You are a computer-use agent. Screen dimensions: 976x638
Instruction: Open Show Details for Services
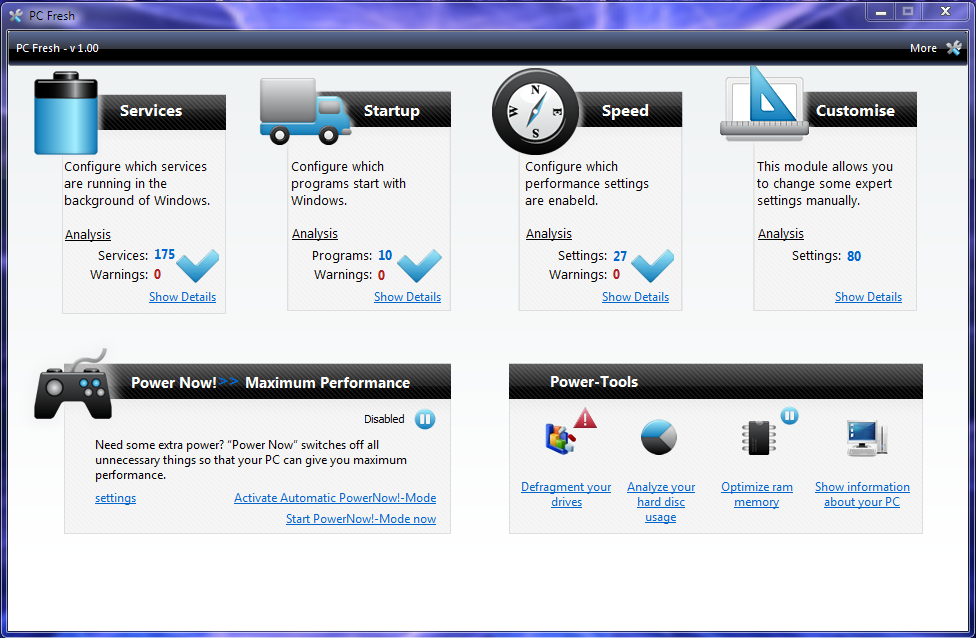pyautogui.click(x=182, y=297)
